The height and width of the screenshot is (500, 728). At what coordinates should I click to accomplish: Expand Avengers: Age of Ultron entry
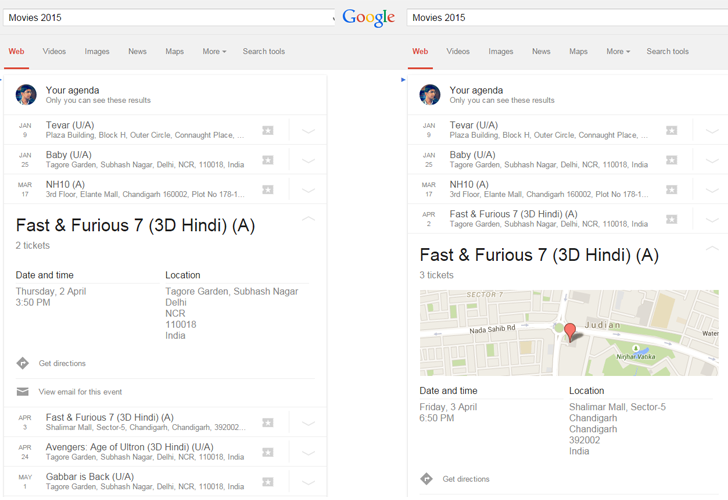click(x=308, y=453)
